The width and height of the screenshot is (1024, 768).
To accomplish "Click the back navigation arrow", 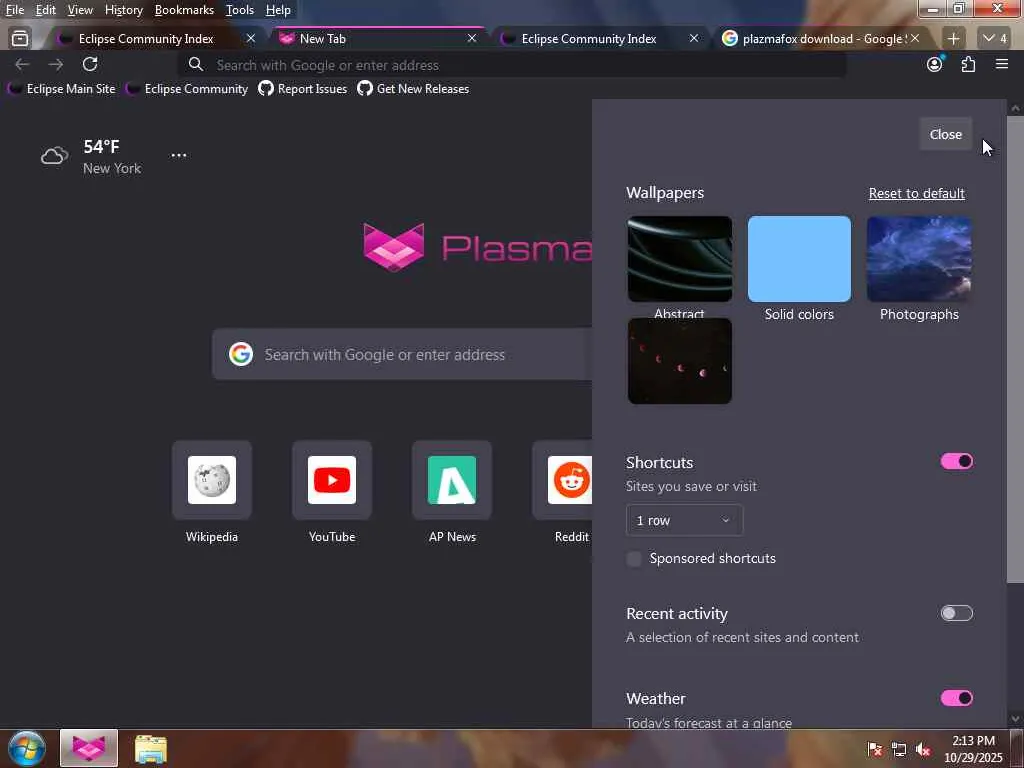I will 22,64.
